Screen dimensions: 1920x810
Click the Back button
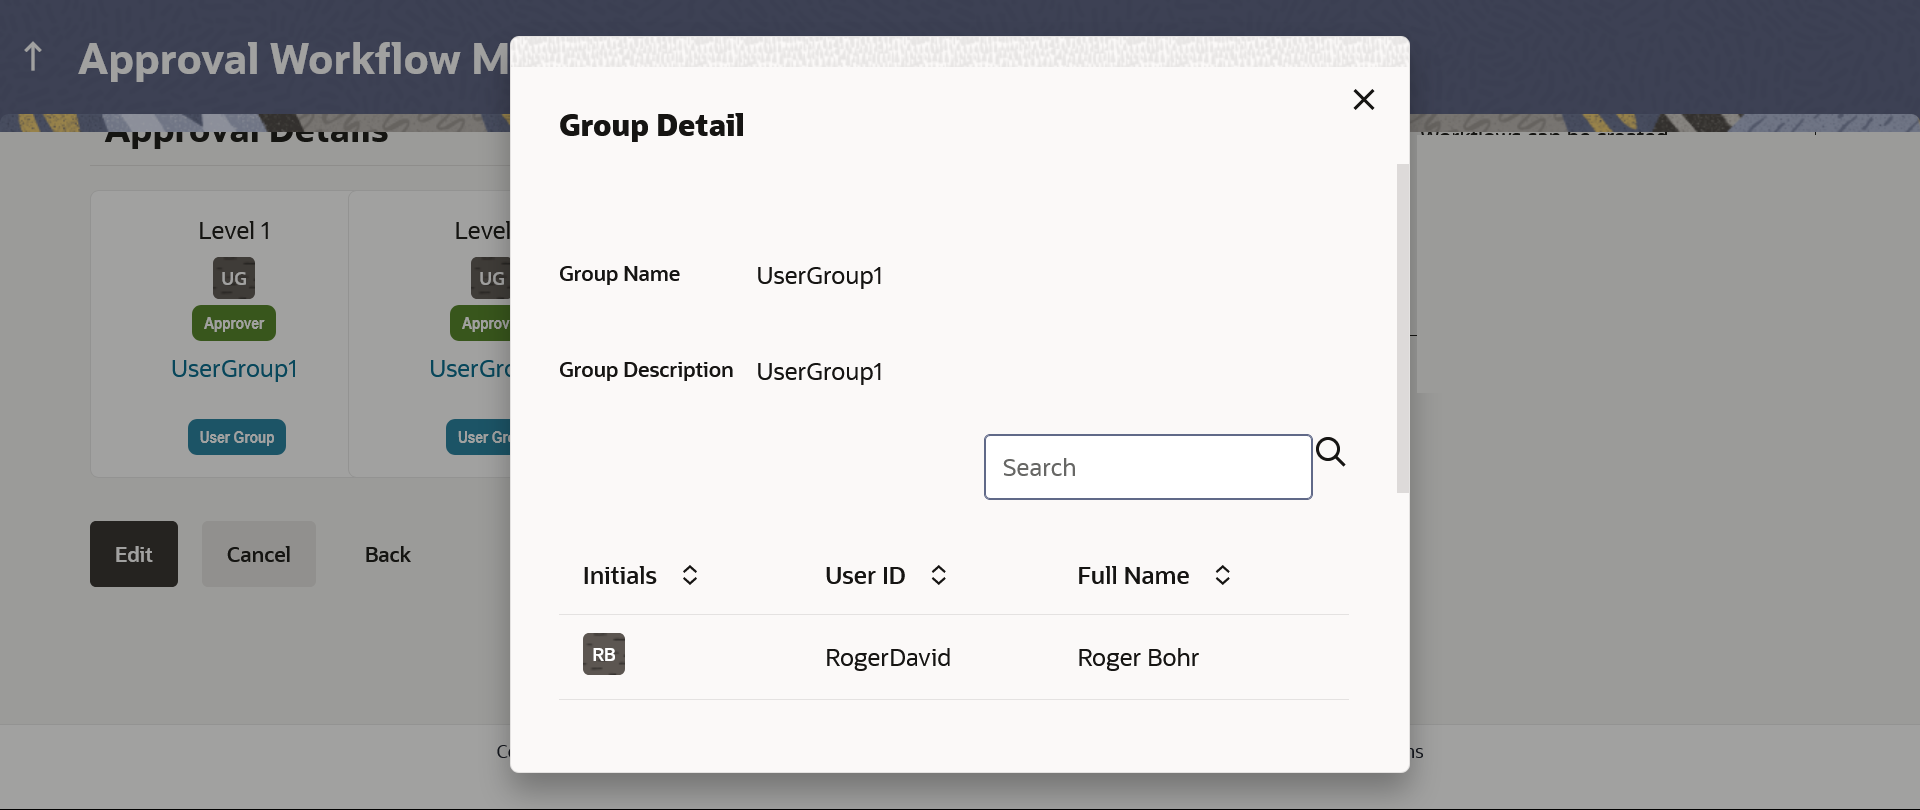coord(387,555)
